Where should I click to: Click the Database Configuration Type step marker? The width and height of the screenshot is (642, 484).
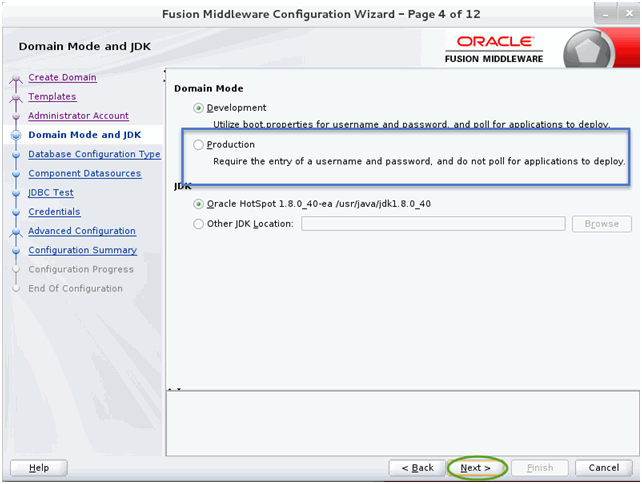pos(16,155)
